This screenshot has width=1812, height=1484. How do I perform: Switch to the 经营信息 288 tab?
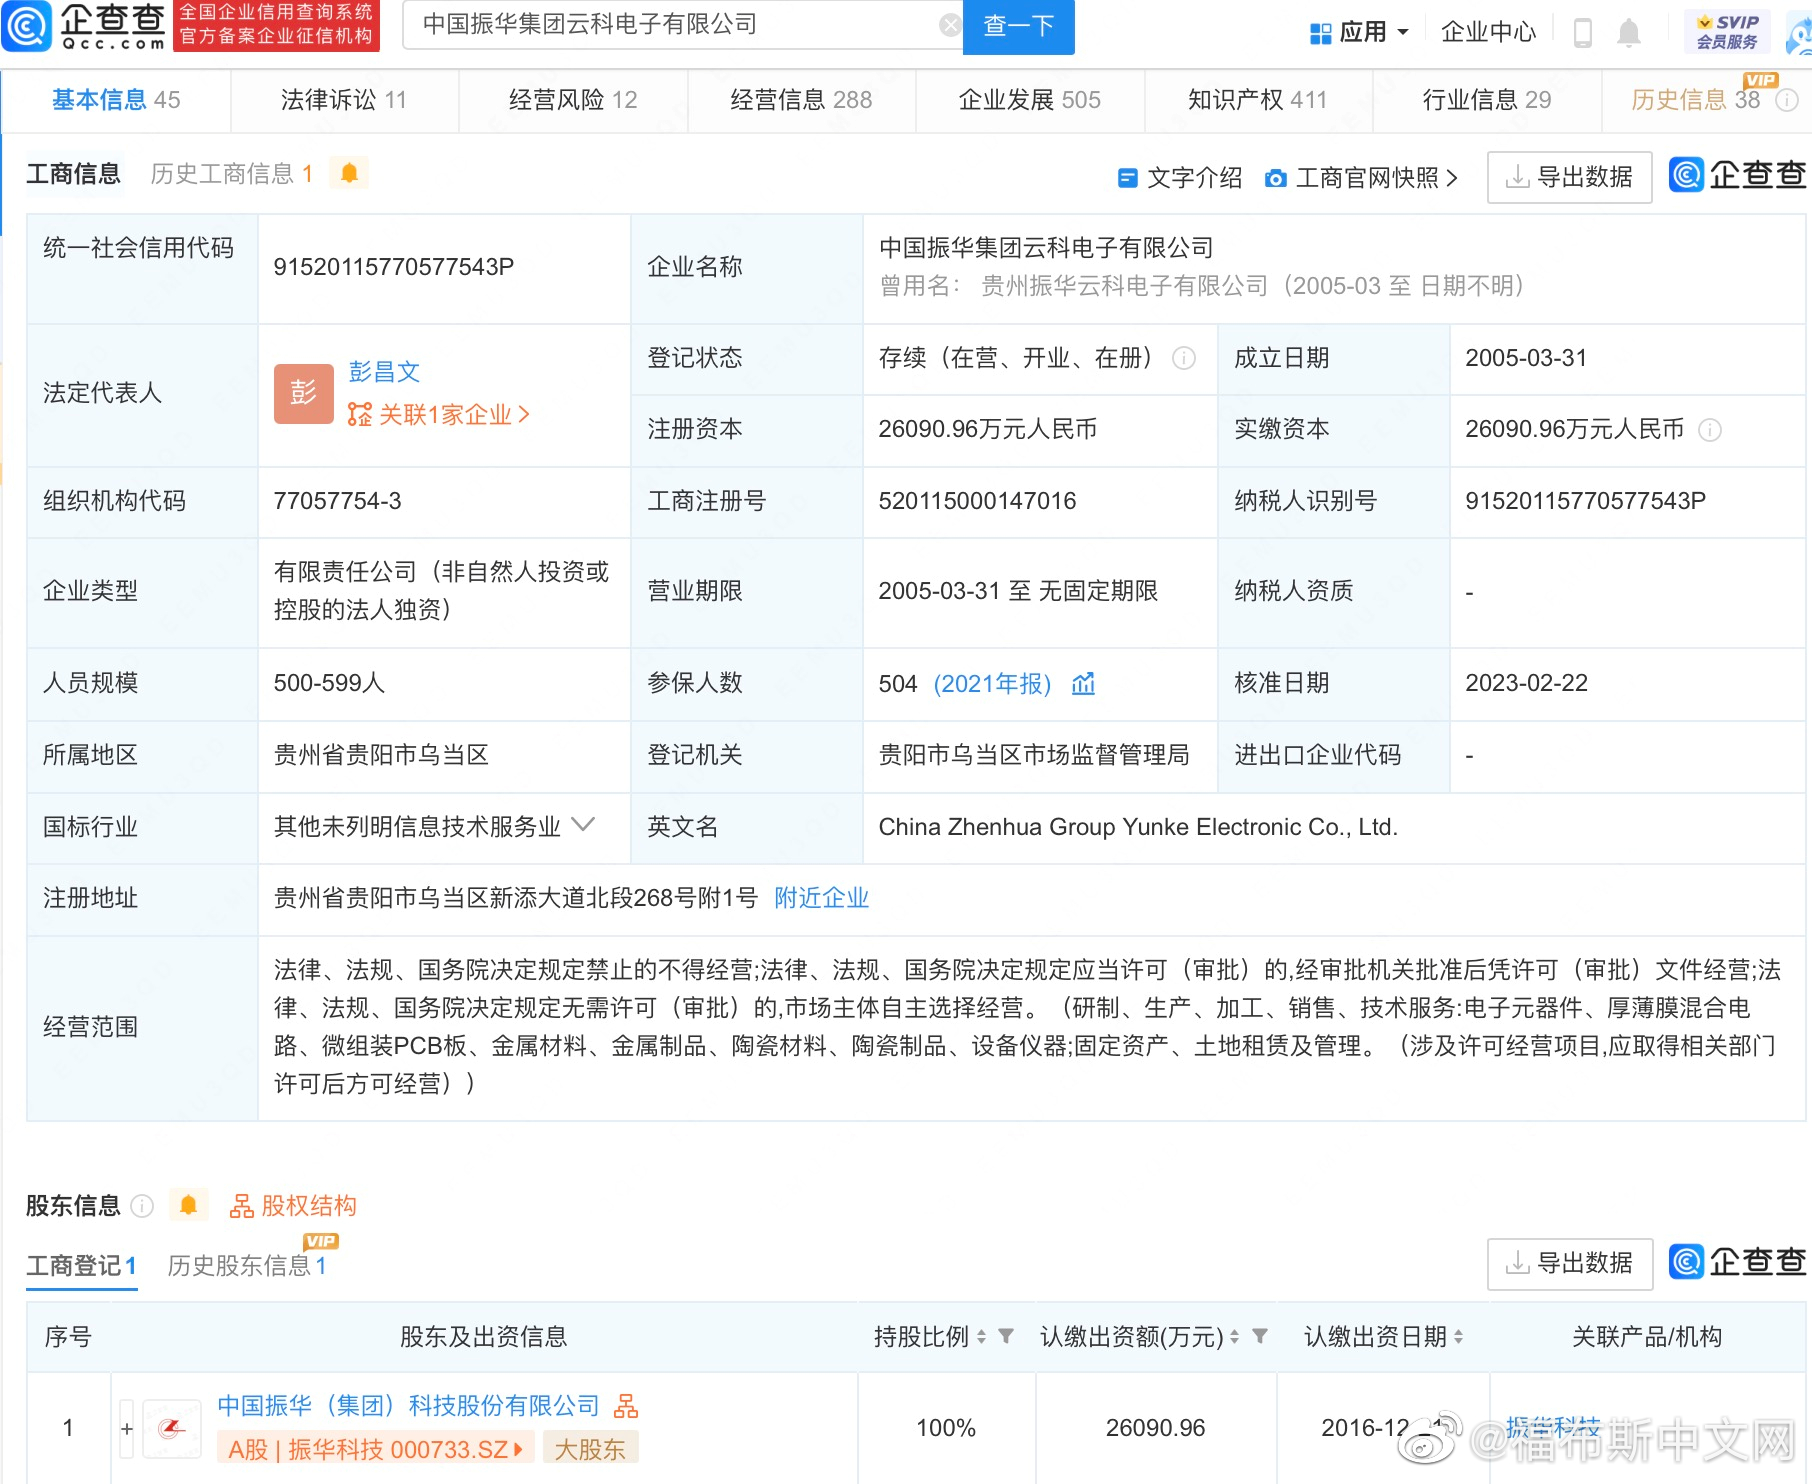(801, 100)
